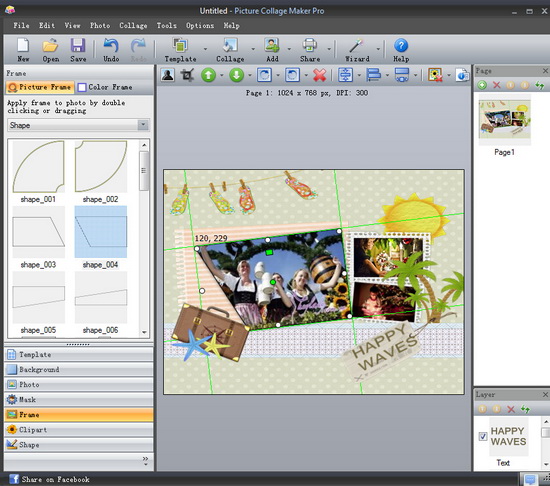
Task: Switch to the Background panel tab
Action: [x=79, y=370]
